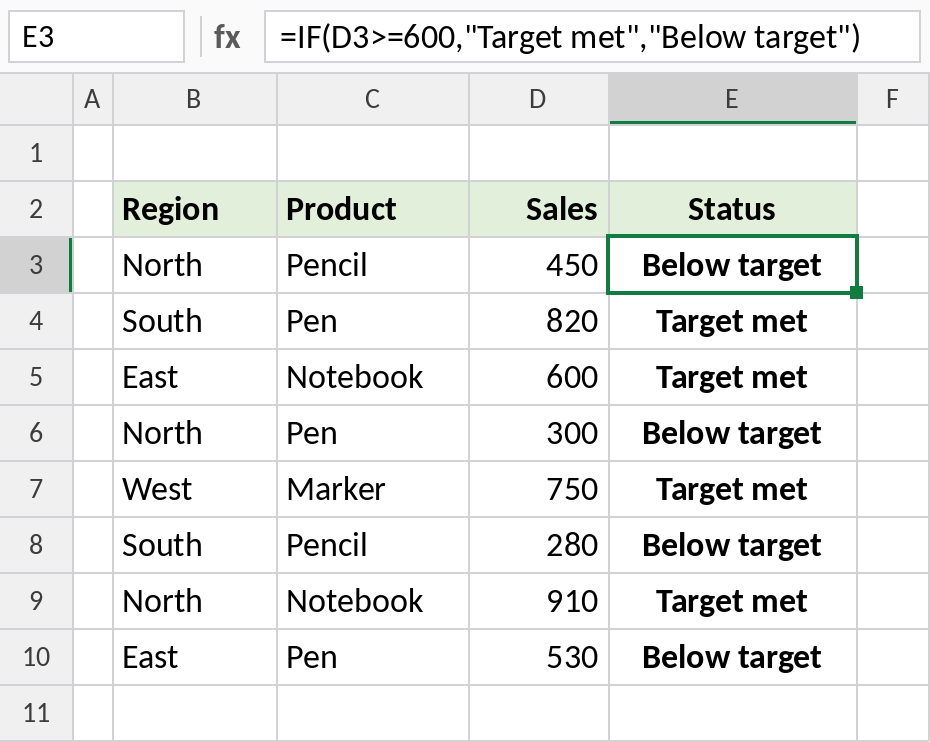Click East in row 5

click(195, 377)
